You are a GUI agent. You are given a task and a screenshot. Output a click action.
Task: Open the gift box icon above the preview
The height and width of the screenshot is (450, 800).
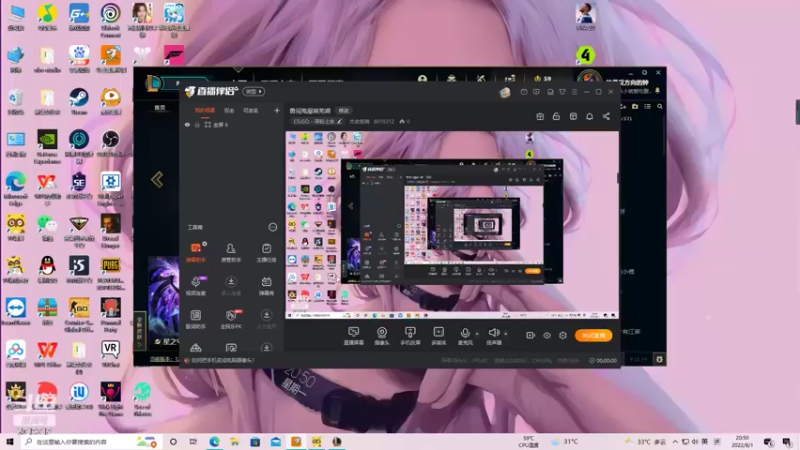(540, 116)
